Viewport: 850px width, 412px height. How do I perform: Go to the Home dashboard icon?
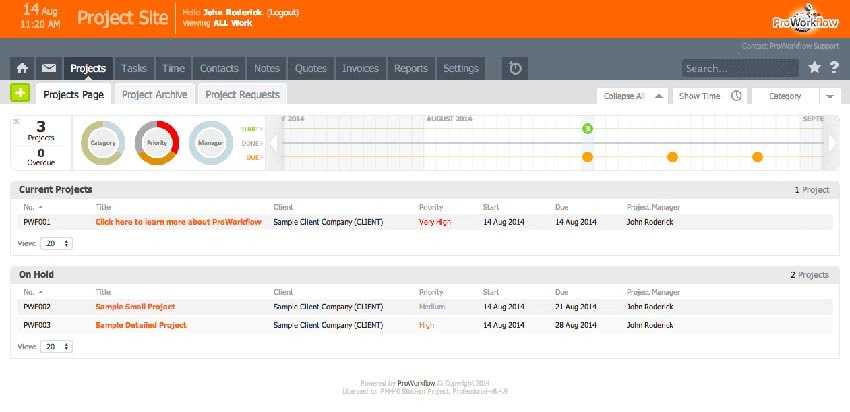[22, 68]
